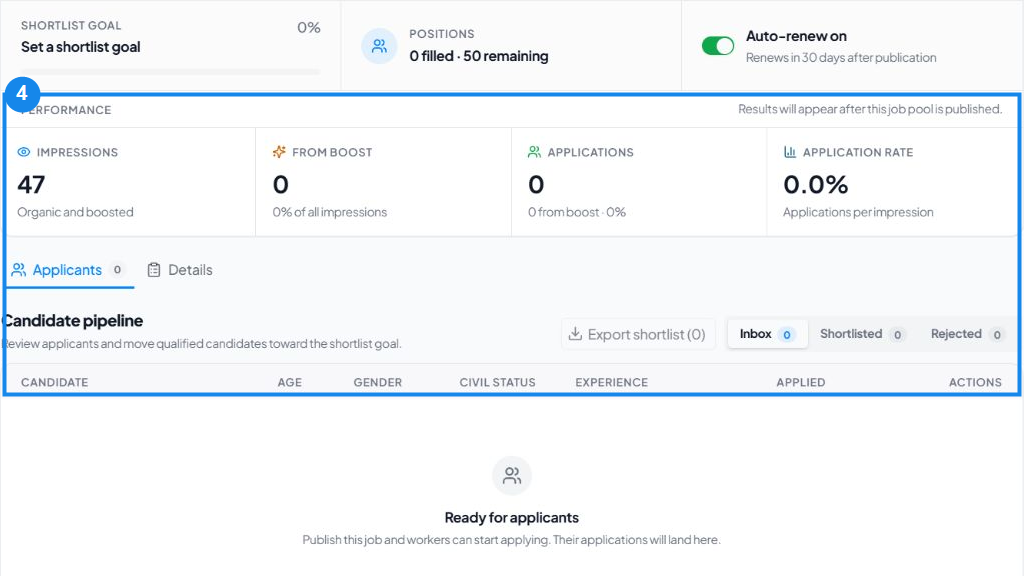Screen dimensions: 1024x576
Task: View the Rejected candidates tab
Action: pos(967,334)
